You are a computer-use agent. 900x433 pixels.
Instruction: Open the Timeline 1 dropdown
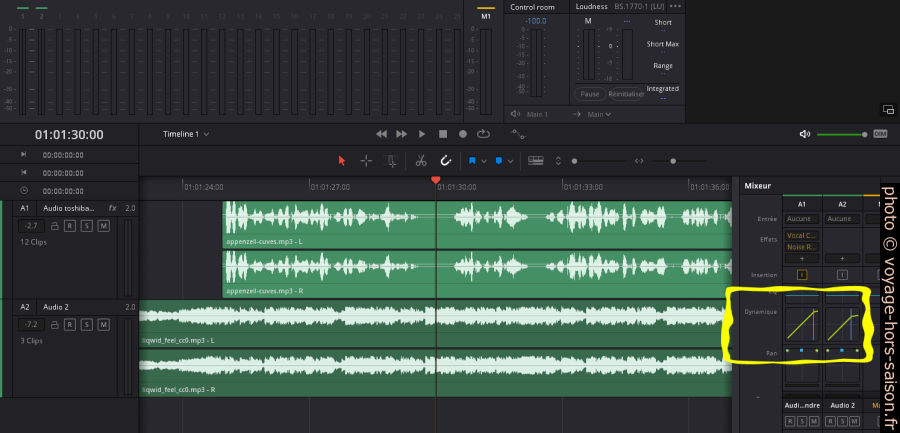pos(186,134)
